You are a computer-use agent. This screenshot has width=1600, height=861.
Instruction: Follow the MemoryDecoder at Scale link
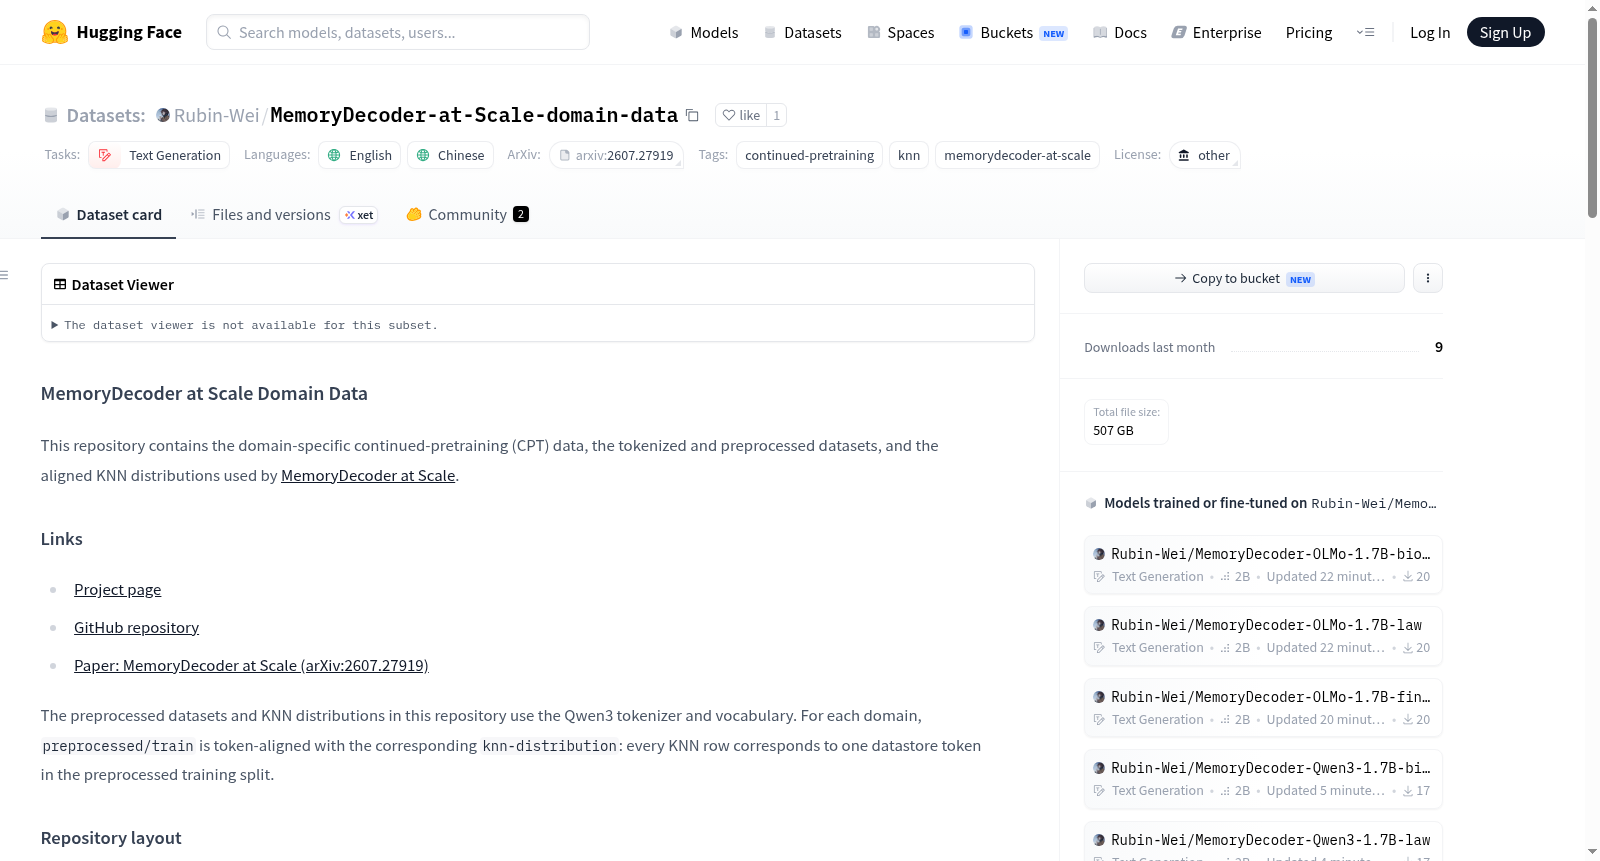point(368,476)
